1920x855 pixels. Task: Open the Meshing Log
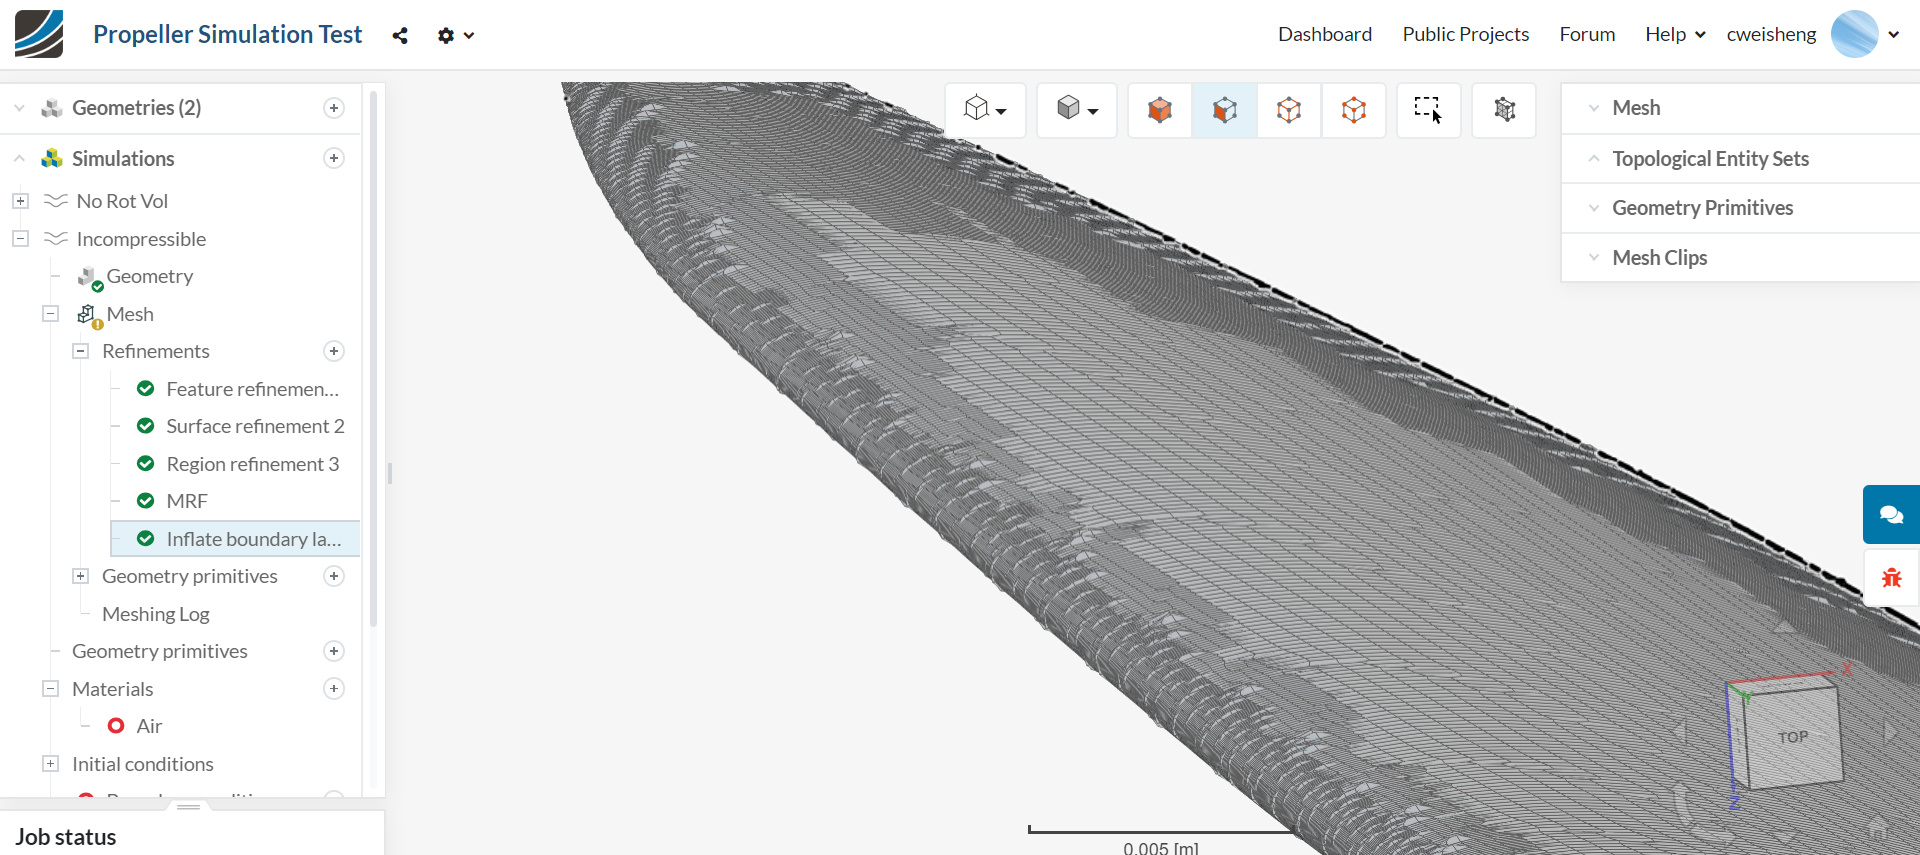point(156,614)
